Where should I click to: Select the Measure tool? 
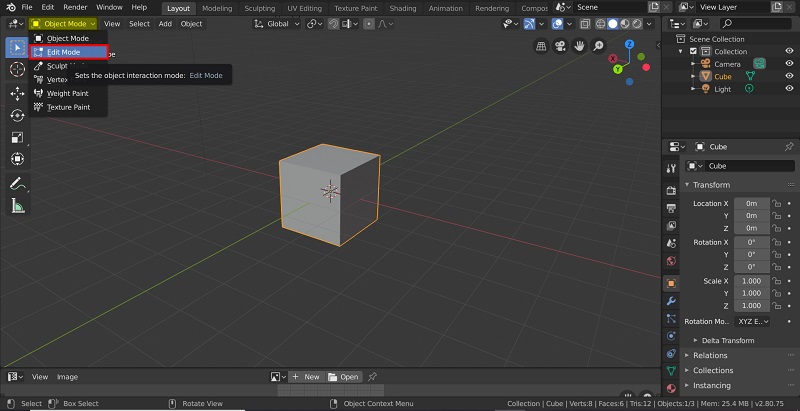pos(17,206)
